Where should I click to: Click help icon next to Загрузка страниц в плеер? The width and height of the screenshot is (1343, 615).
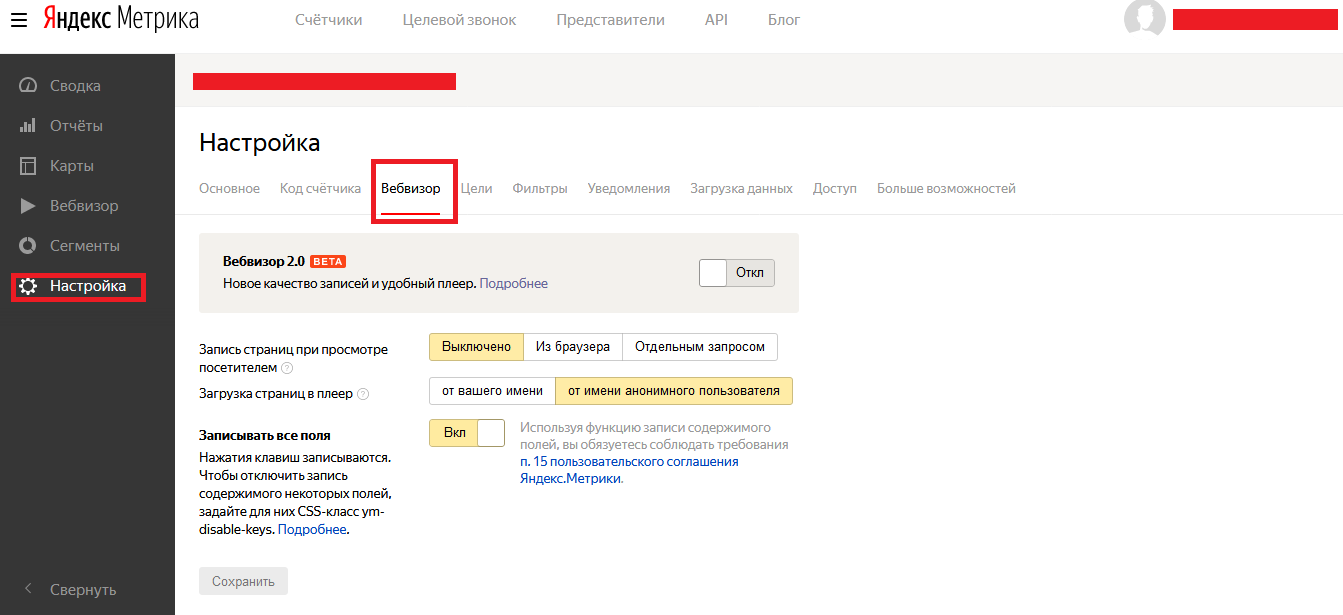click(363, 394)
